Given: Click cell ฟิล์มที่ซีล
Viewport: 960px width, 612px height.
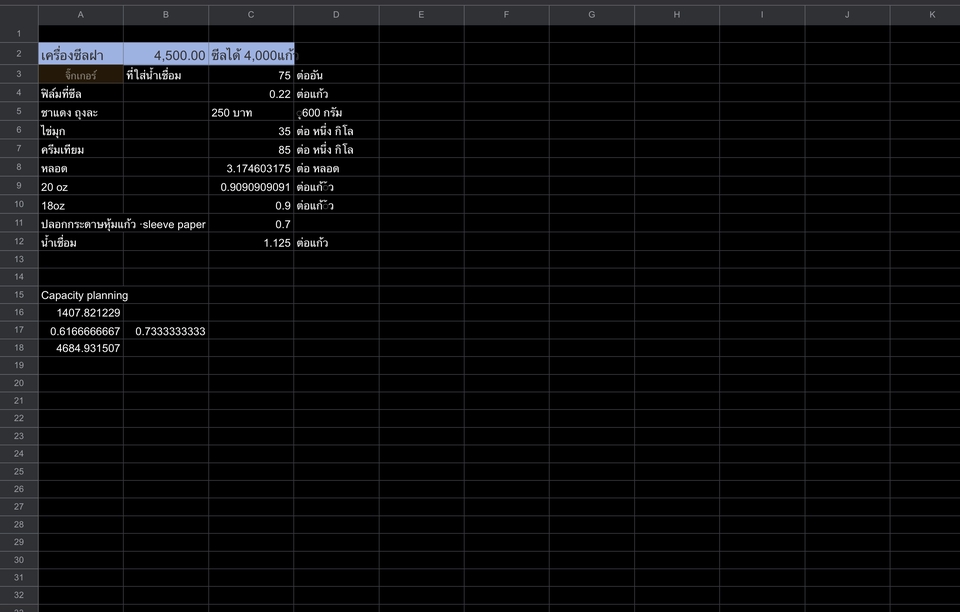Looking at the screenshot, I should [81, 94].
